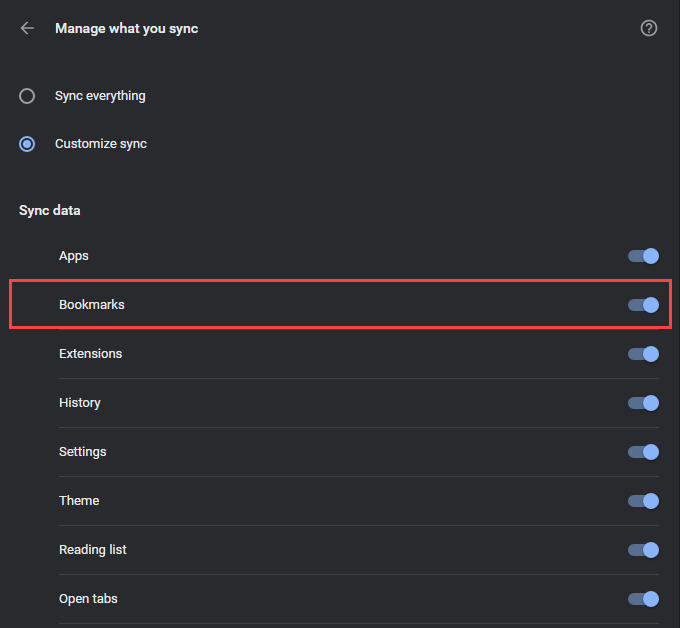Click the History label text
The image size is (680, 628).
point(80,403)
